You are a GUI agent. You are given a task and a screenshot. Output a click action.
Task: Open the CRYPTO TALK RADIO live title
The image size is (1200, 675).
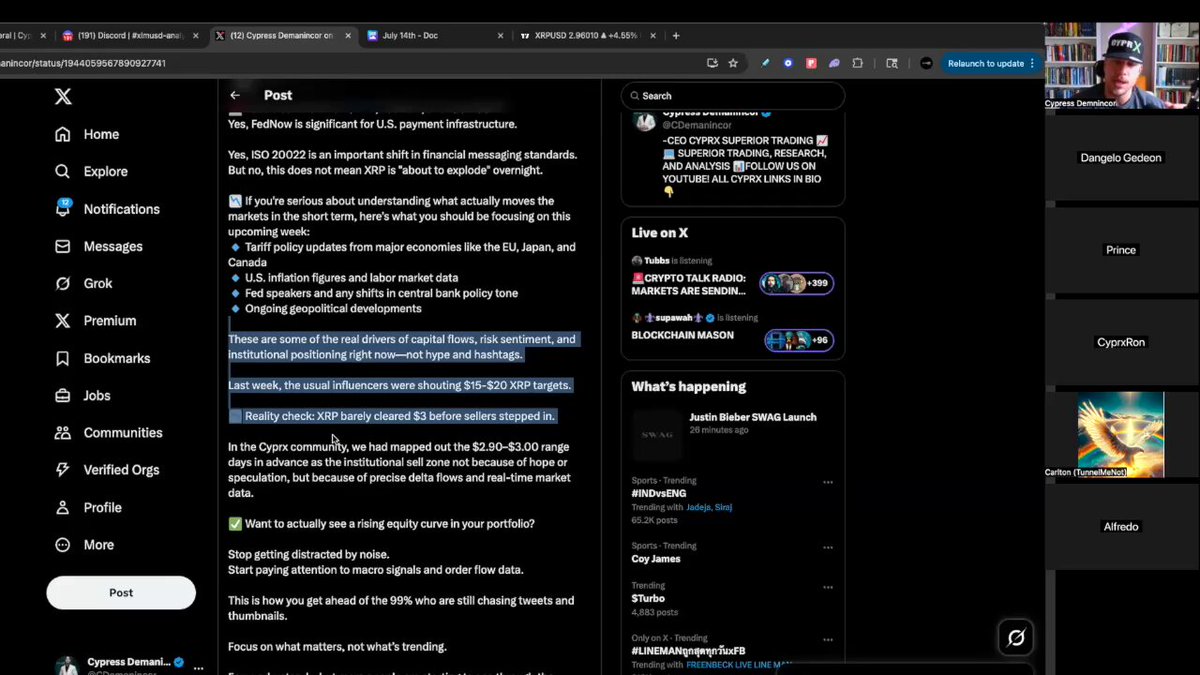coord(689,284)
